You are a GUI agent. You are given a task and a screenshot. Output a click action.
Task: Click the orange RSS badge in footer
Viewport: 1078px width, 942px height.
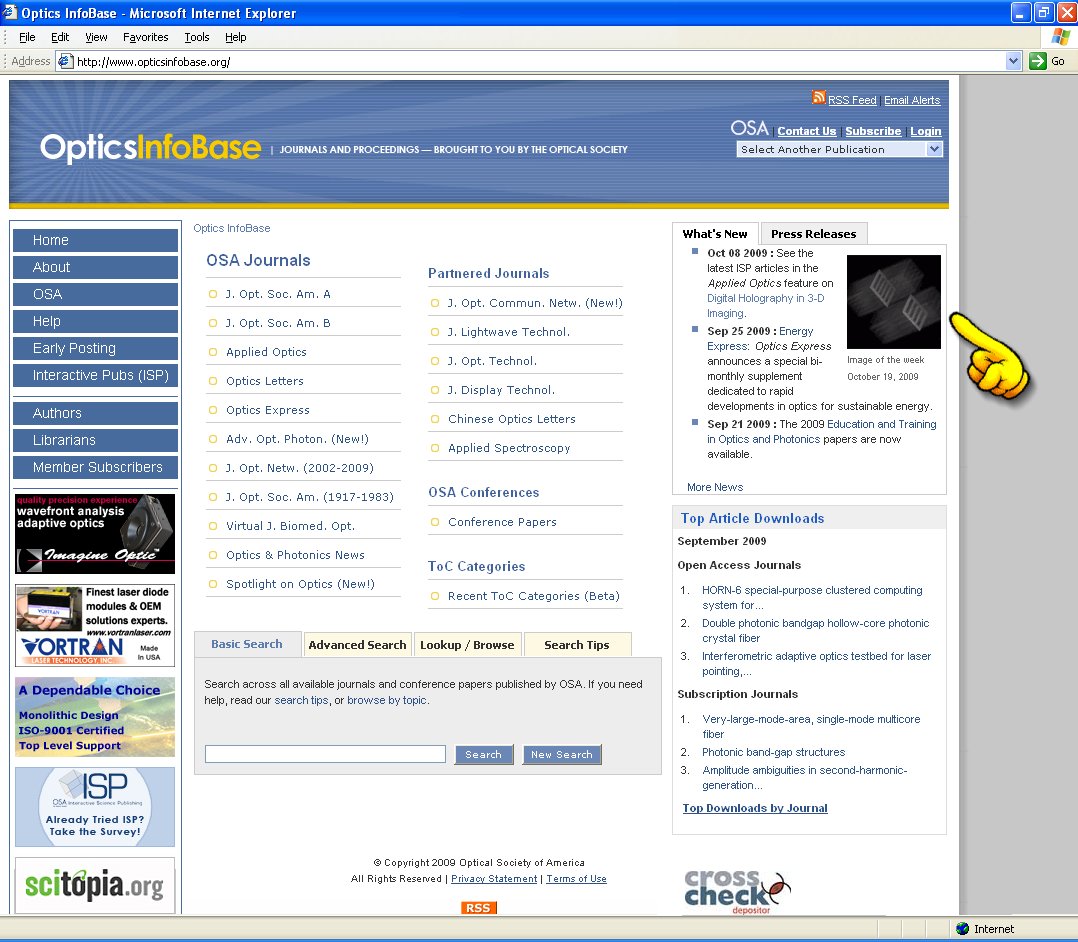pos(478,908)
